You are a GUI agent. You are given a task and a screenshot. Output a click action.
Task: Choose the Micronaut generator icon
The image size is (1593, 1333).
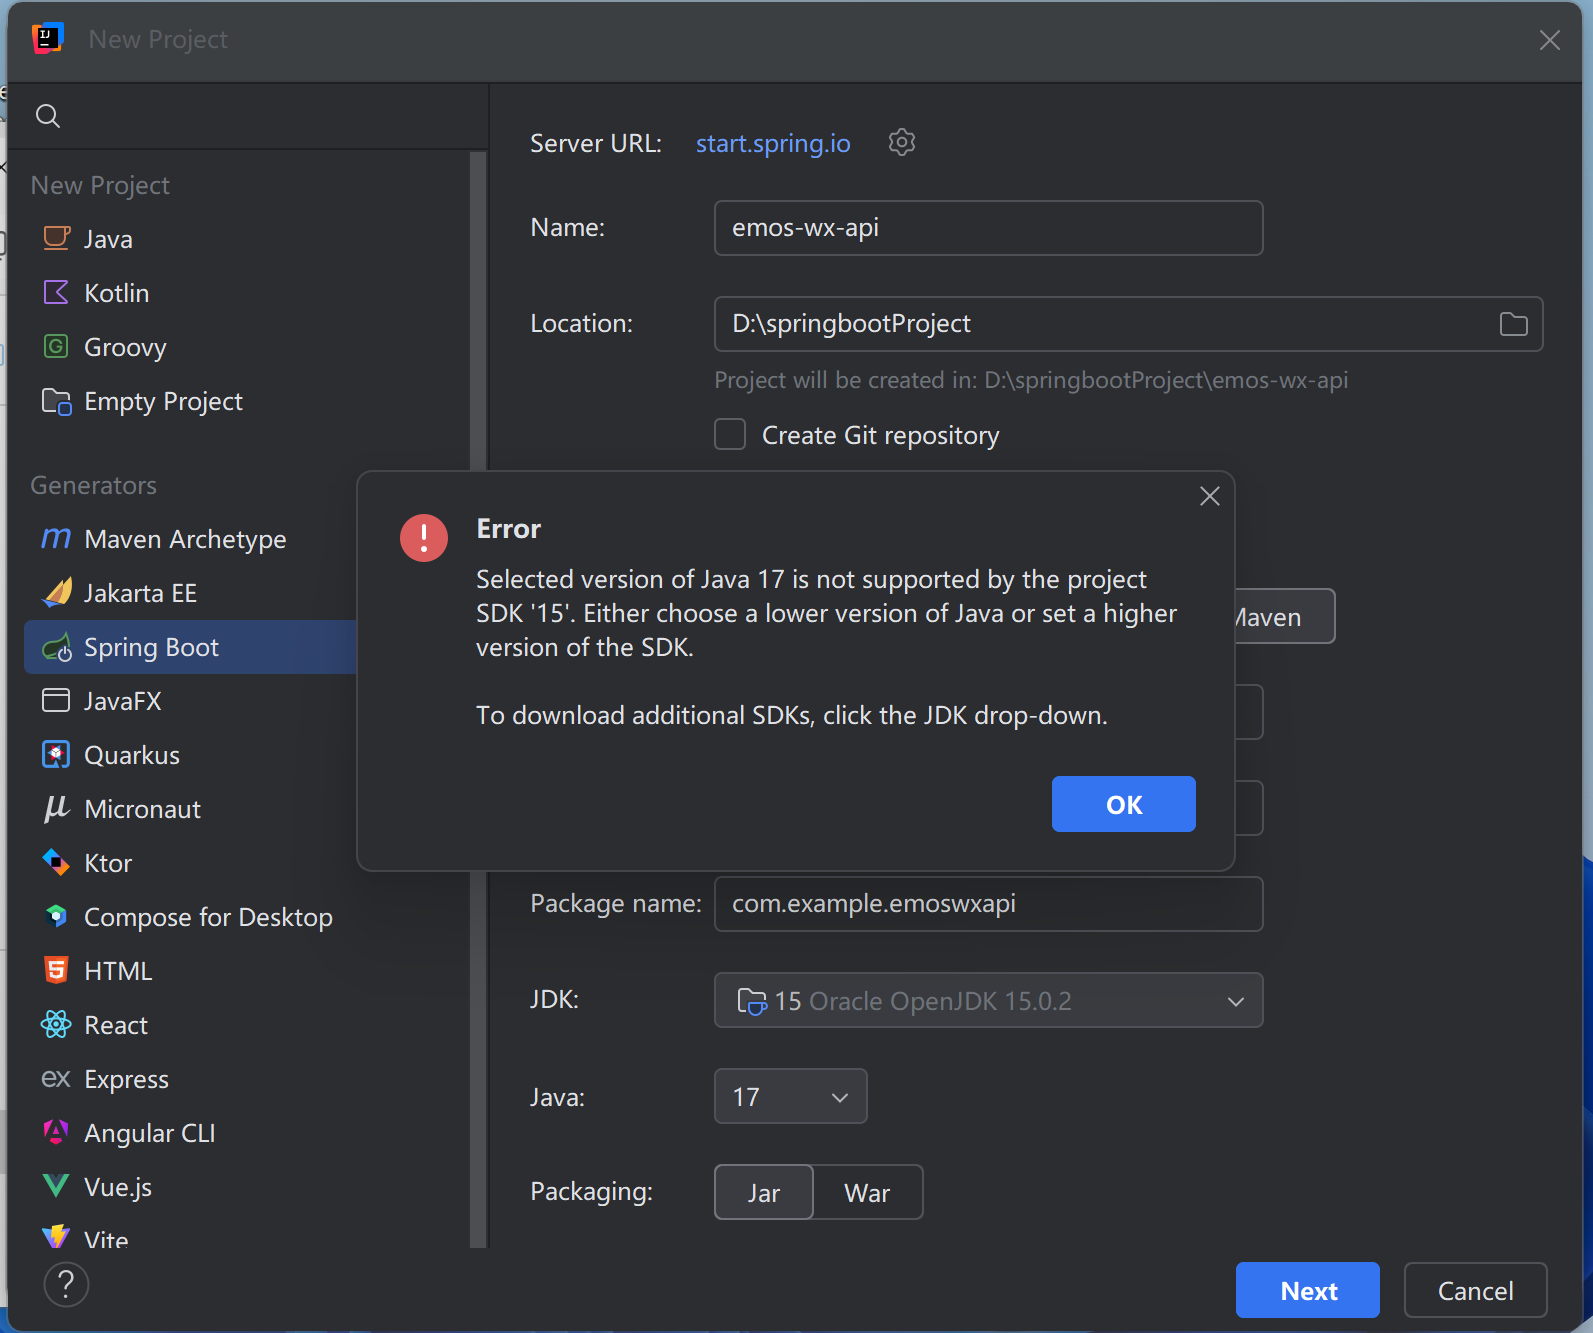56,808
